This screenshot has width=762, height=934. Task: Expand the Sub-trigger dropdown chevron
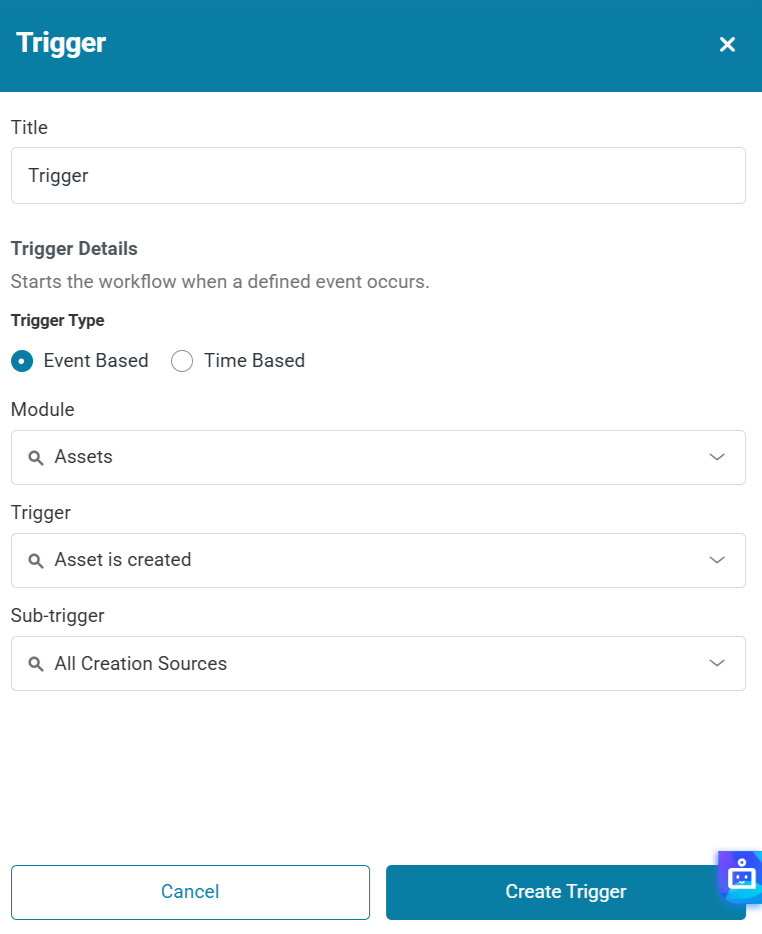coord(716,663)
